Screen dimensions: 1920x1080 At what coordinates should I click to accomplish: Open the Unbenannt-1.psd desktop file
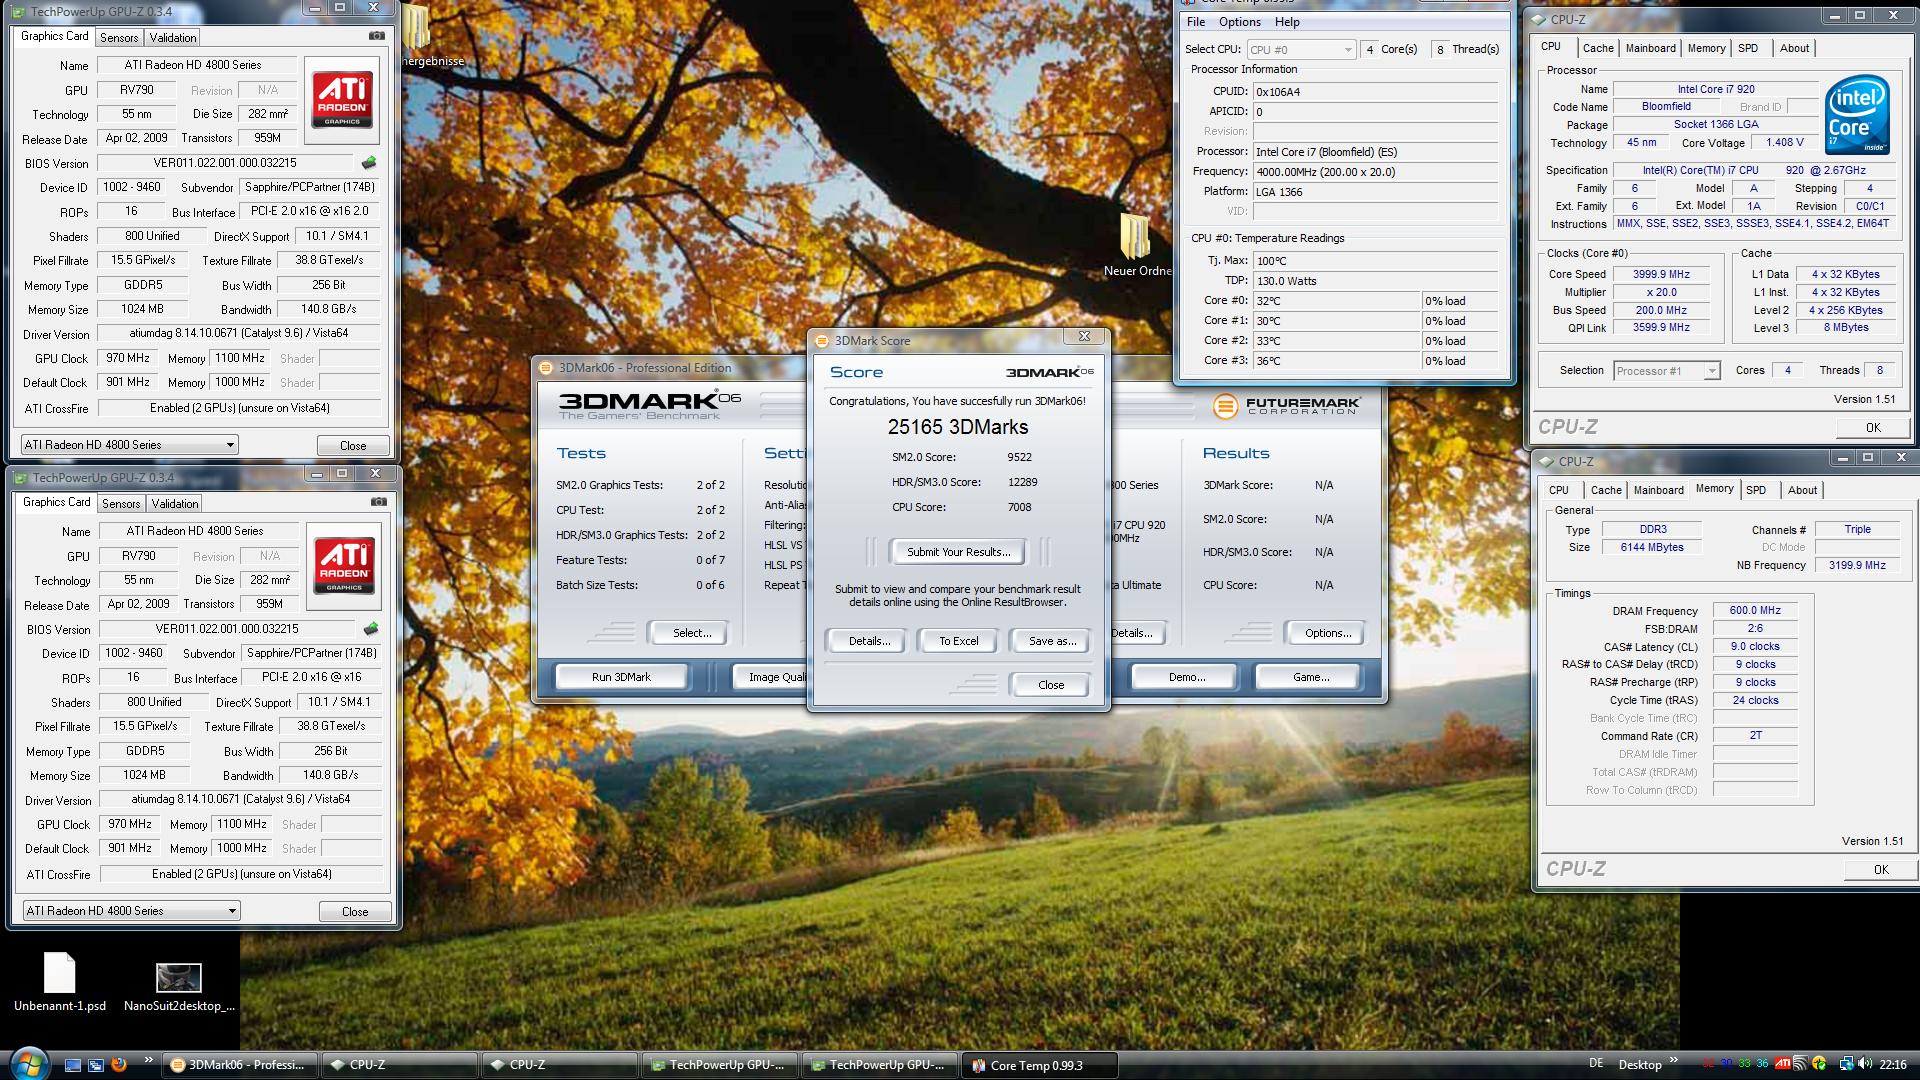tap(59, 975)
